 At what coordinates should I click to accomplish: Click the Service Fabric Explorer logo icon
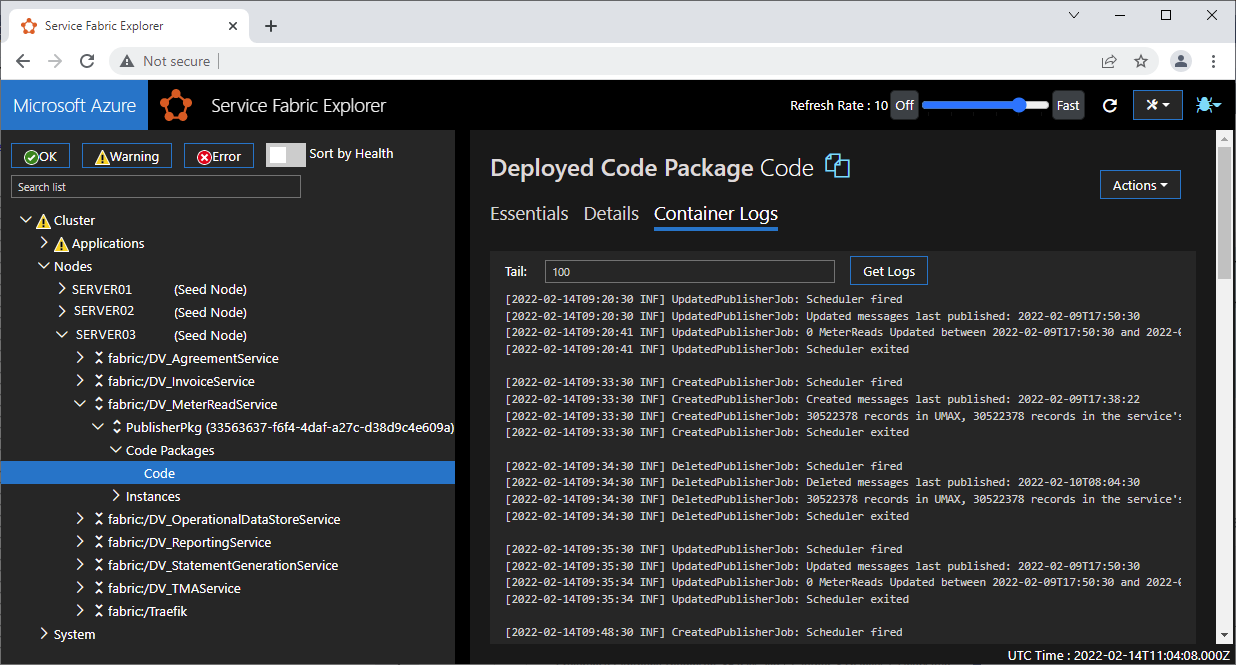[x=176, y=104]
